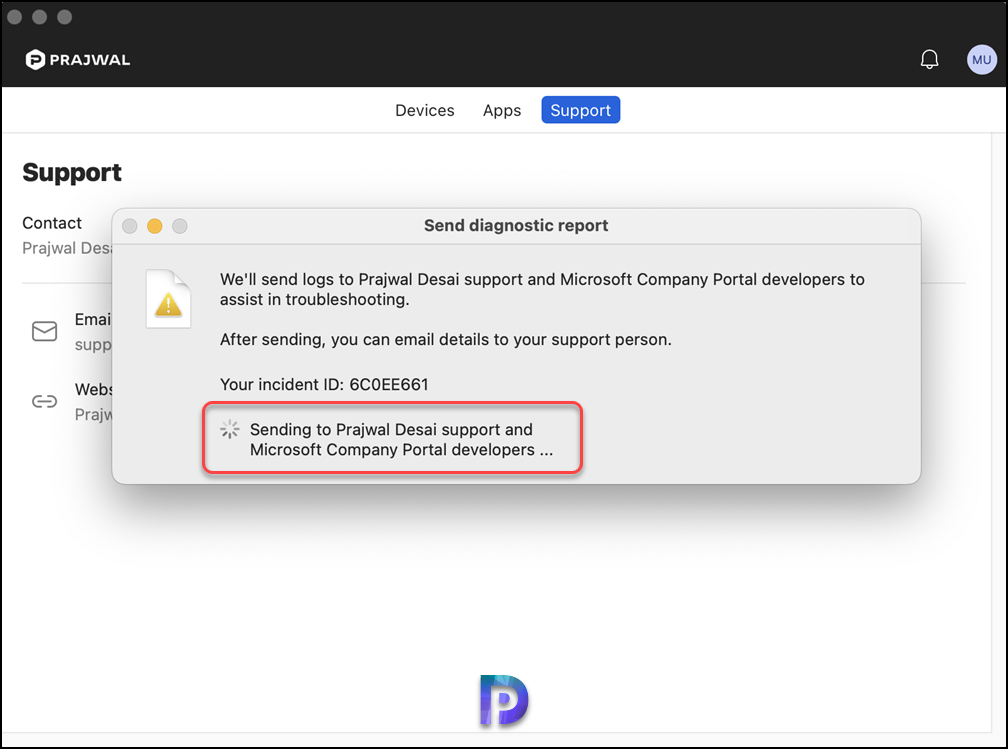This screenshot has height=749, width=1008.
Task: Click the email envelope icon
Action: (x=44, y=331)
